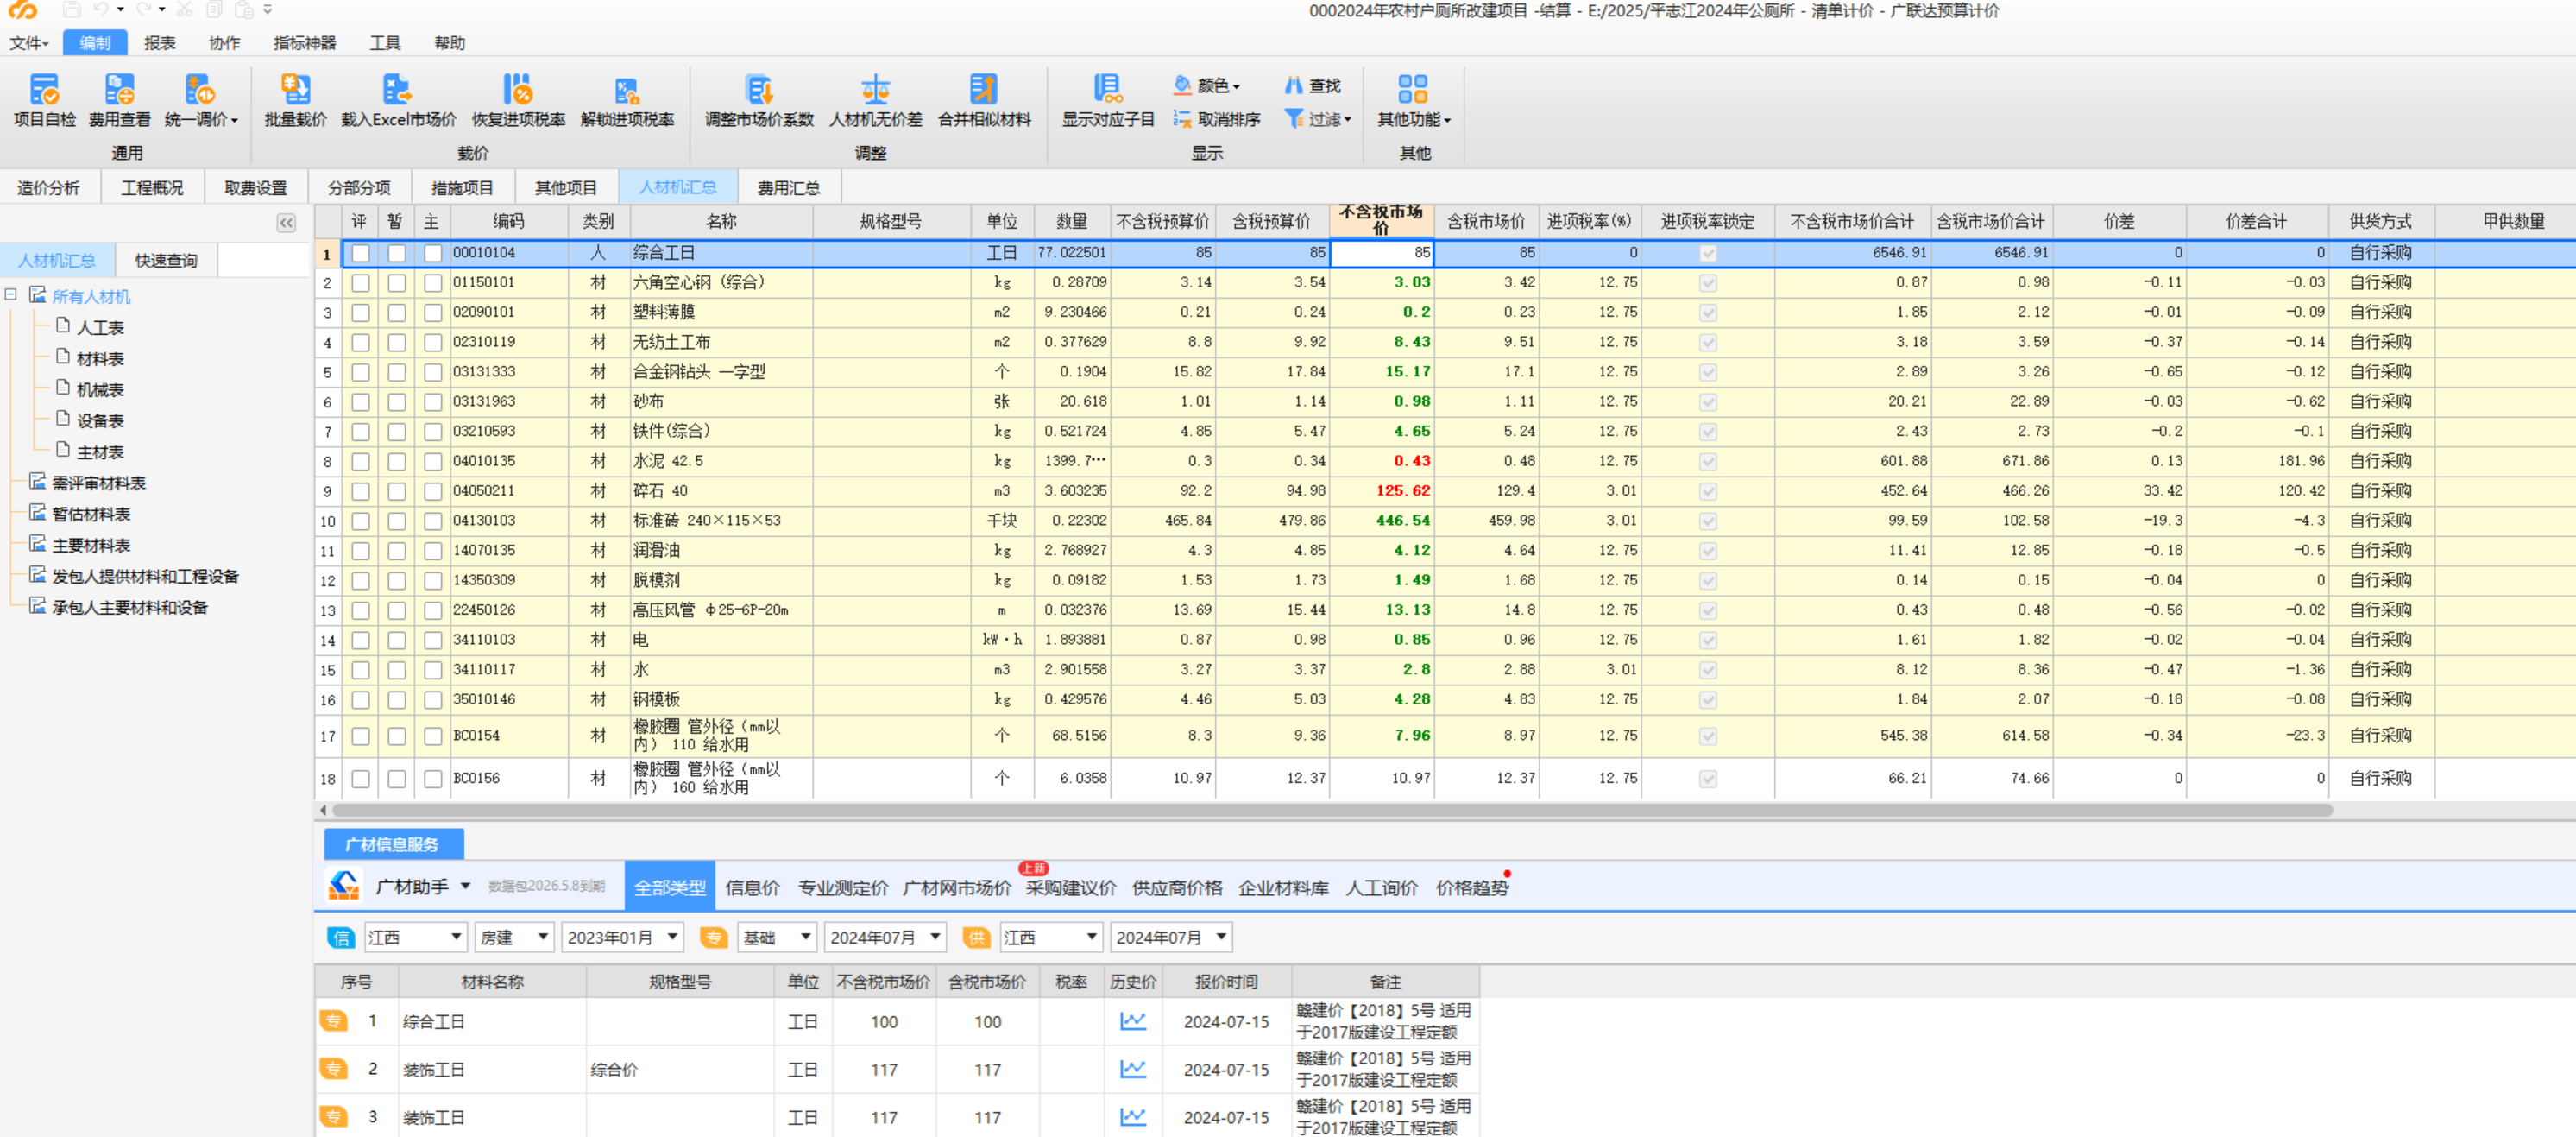Click the save icon in quick access toolbar
The width and height of the screenshot is (2576, 1137).
71,10
